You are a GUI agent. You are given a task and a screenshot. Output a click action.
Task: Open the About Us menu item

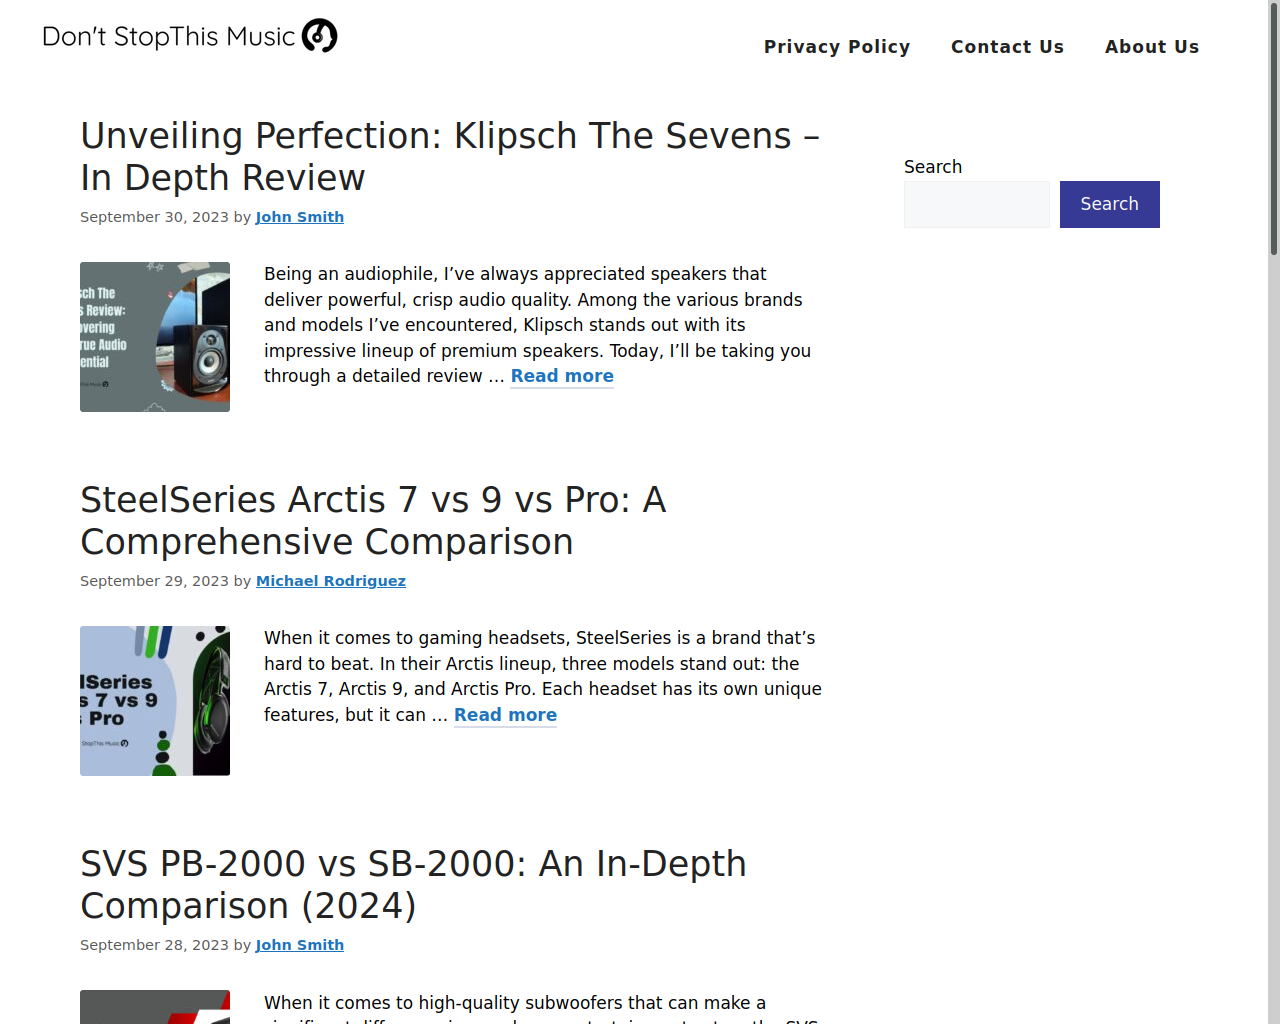tap(1152, 47)
